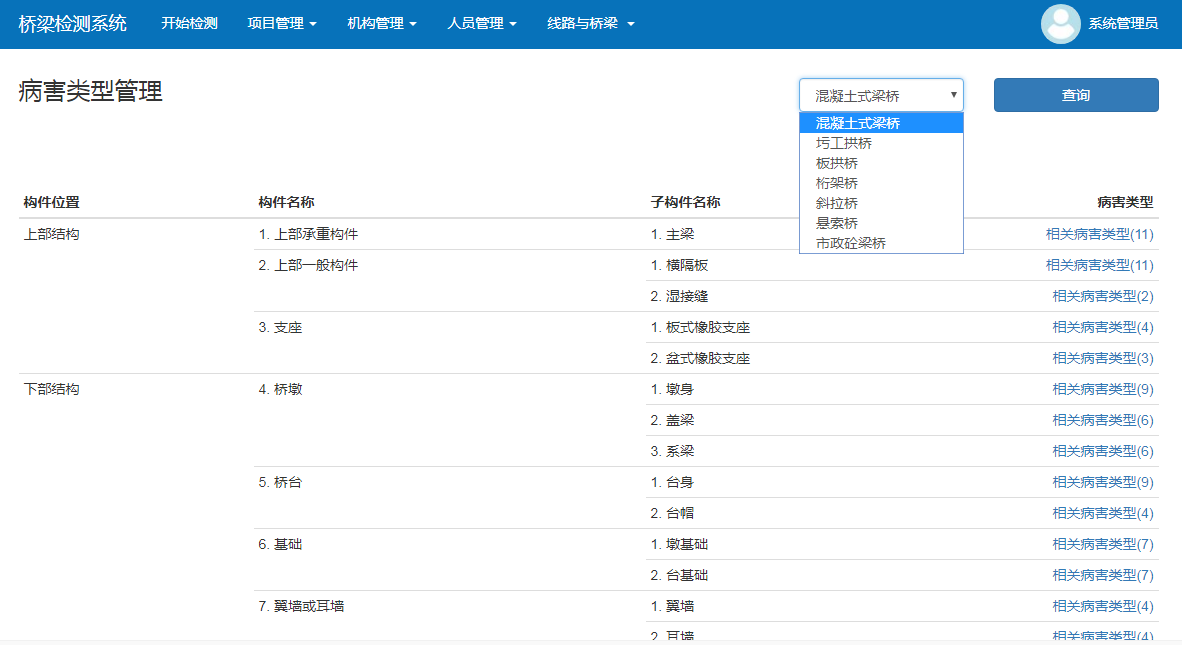
Task: View 相关病害类型 for 盆式橡胶支座
Action: (1102, 358)
